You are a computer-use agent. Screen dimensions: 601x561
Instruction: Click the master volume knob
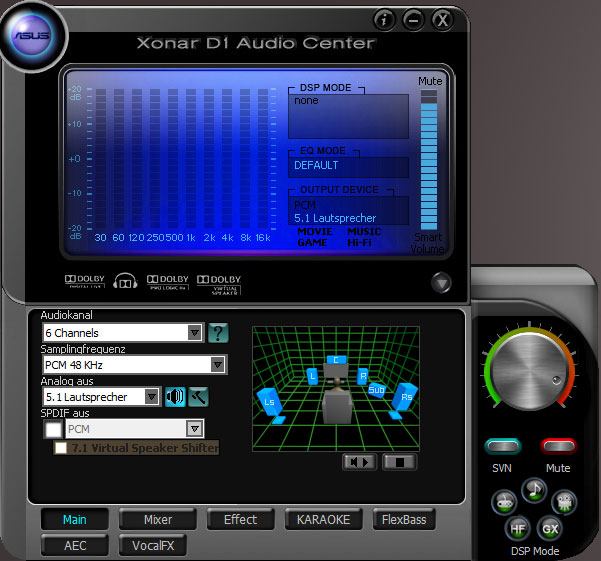tap(529, 370)
